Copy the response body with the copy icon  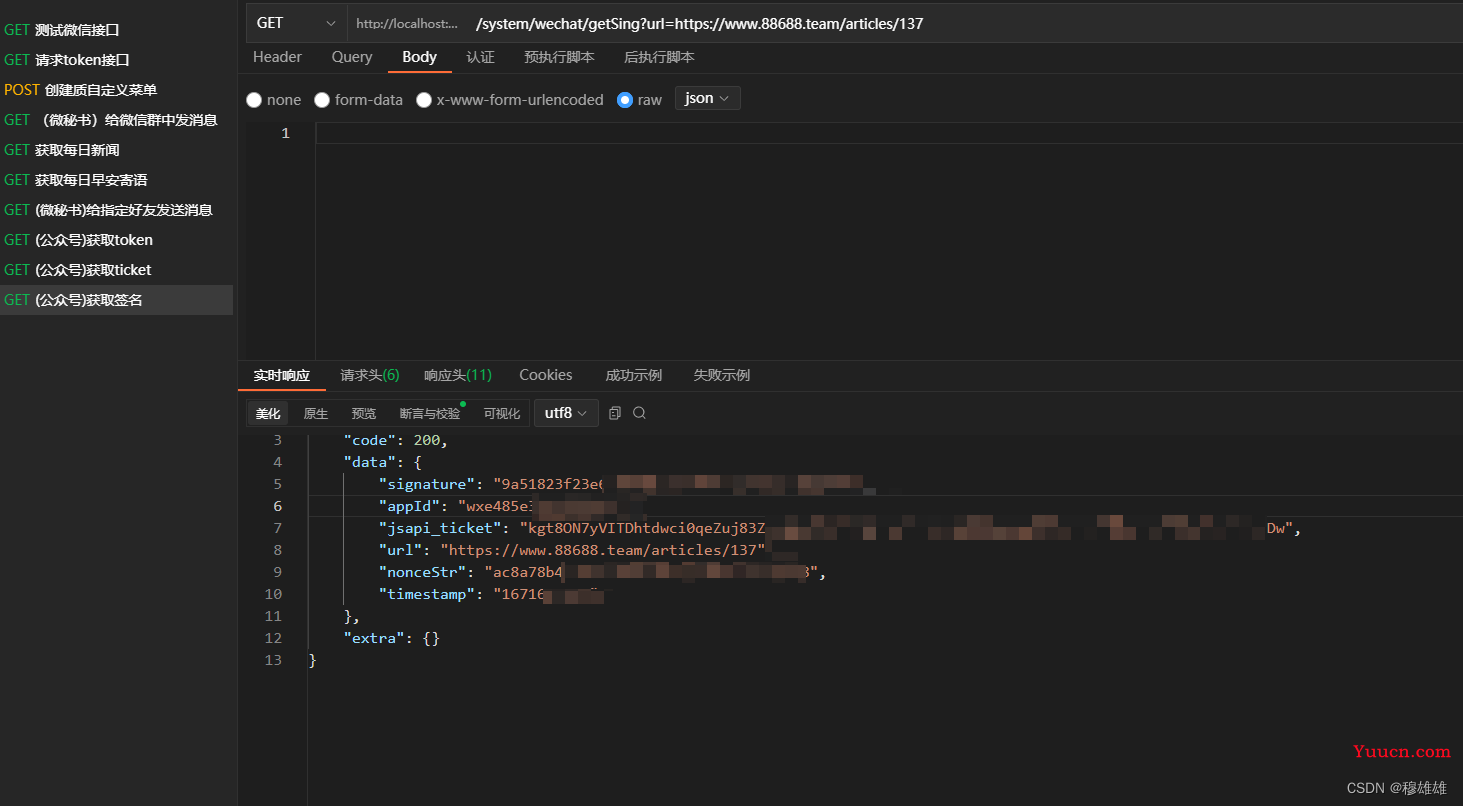(x=615, y=413)
